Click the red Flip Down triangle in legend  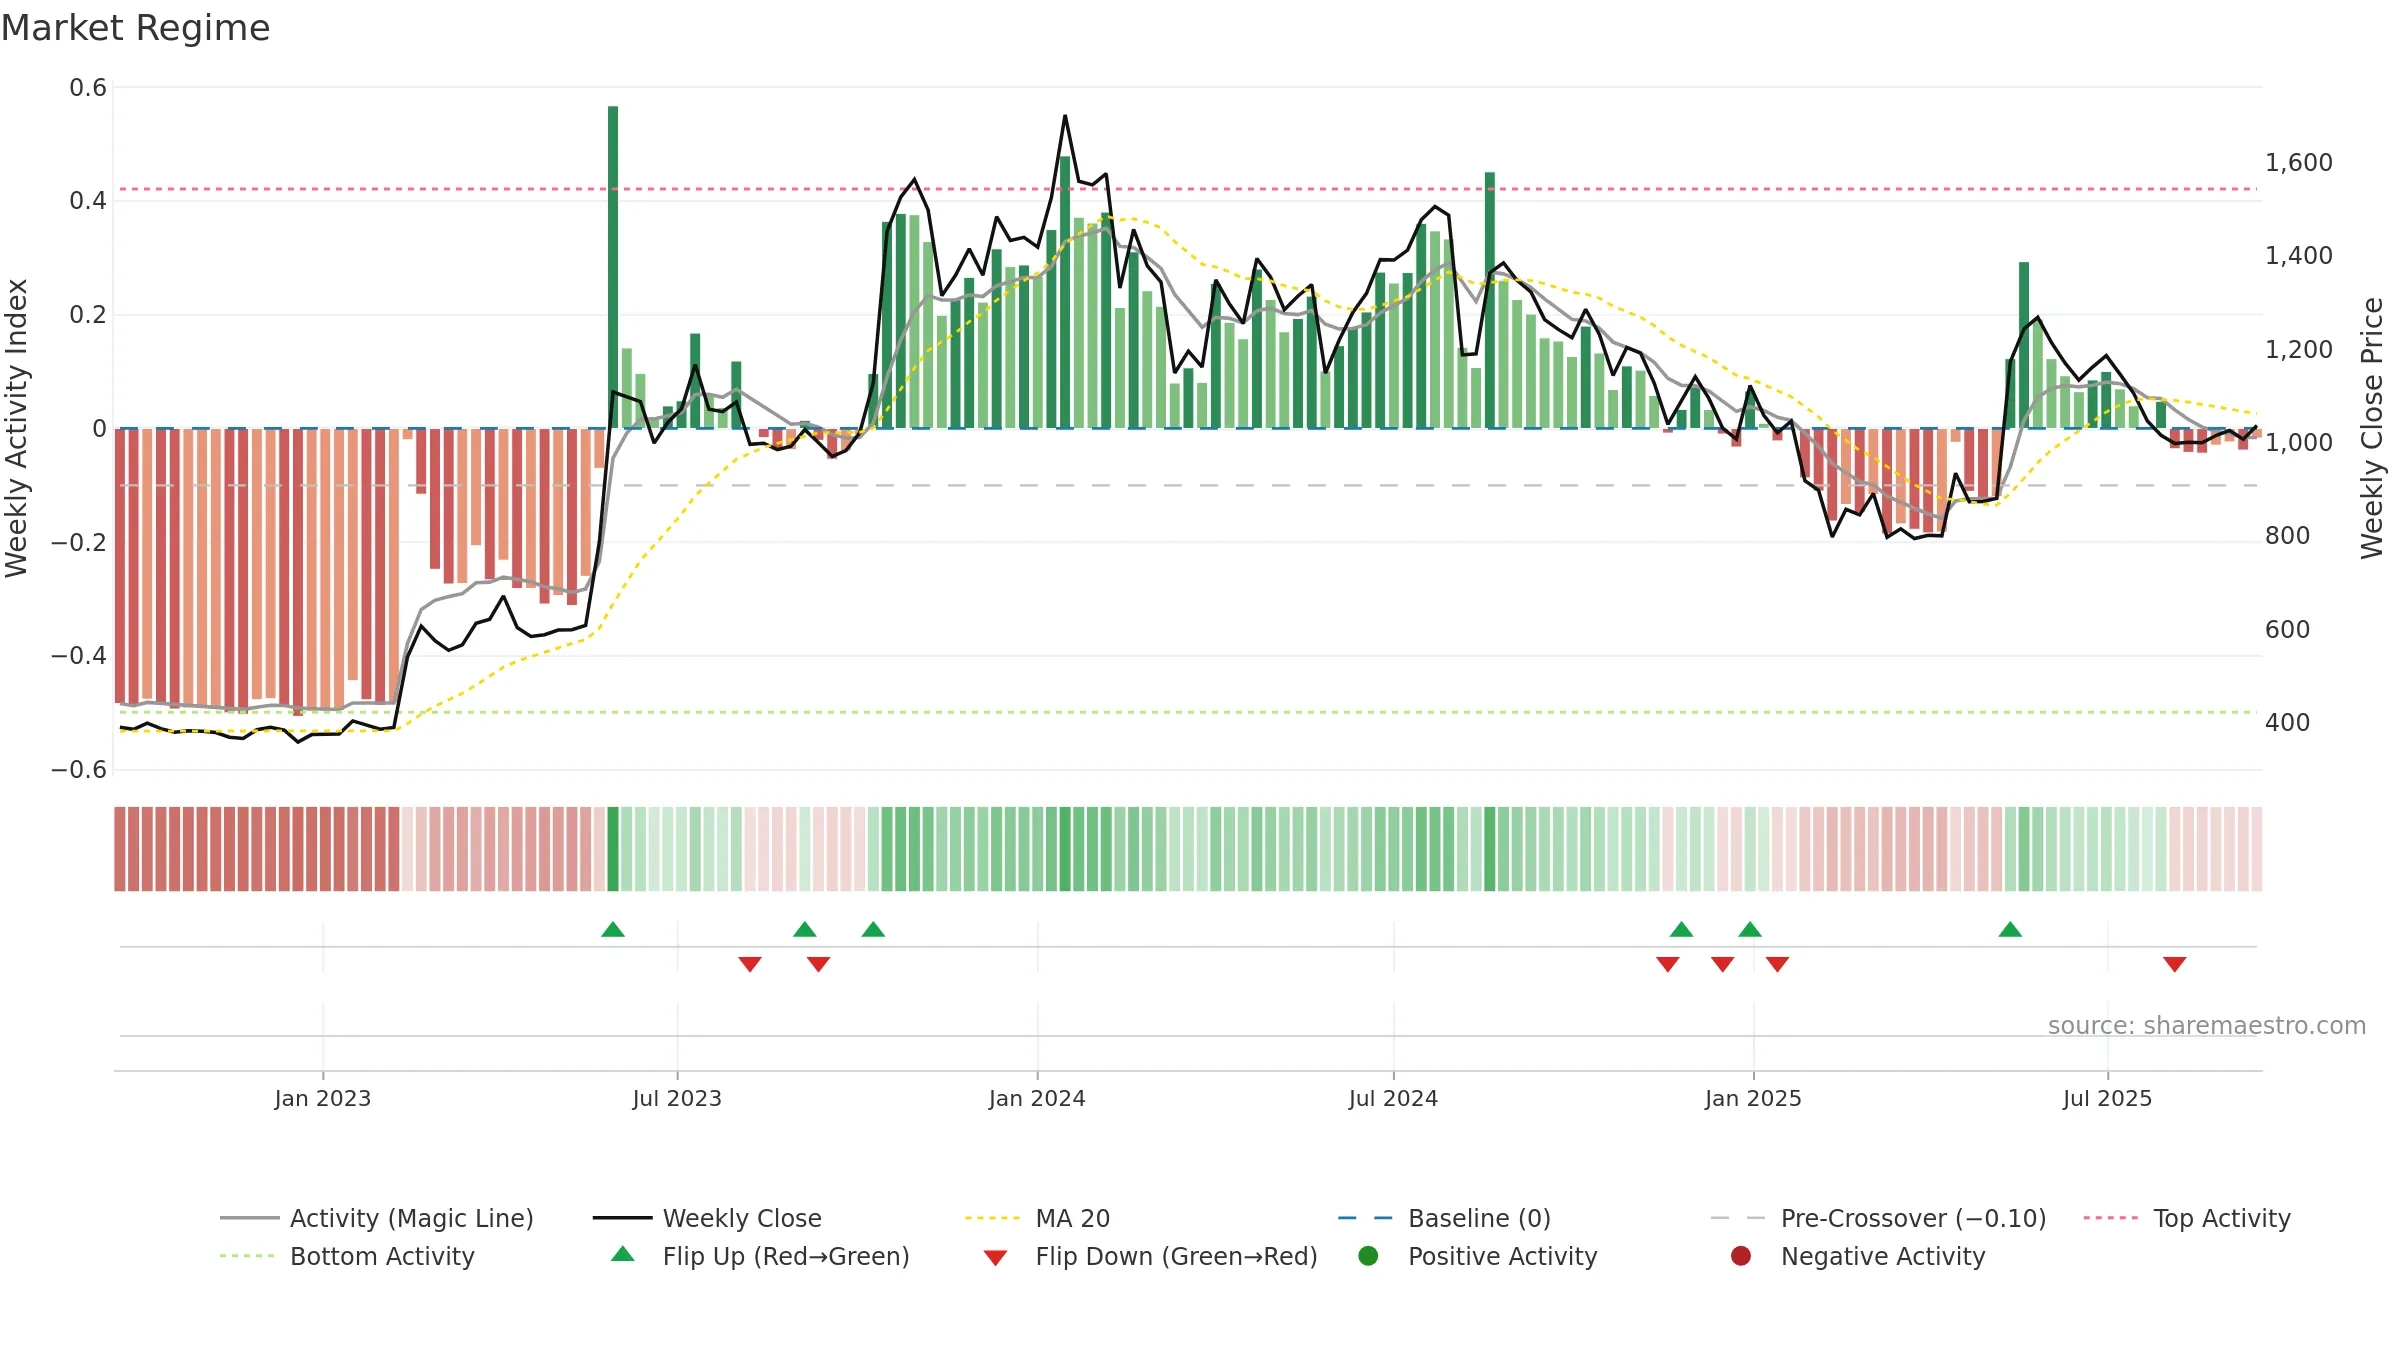click(995, 1258)
